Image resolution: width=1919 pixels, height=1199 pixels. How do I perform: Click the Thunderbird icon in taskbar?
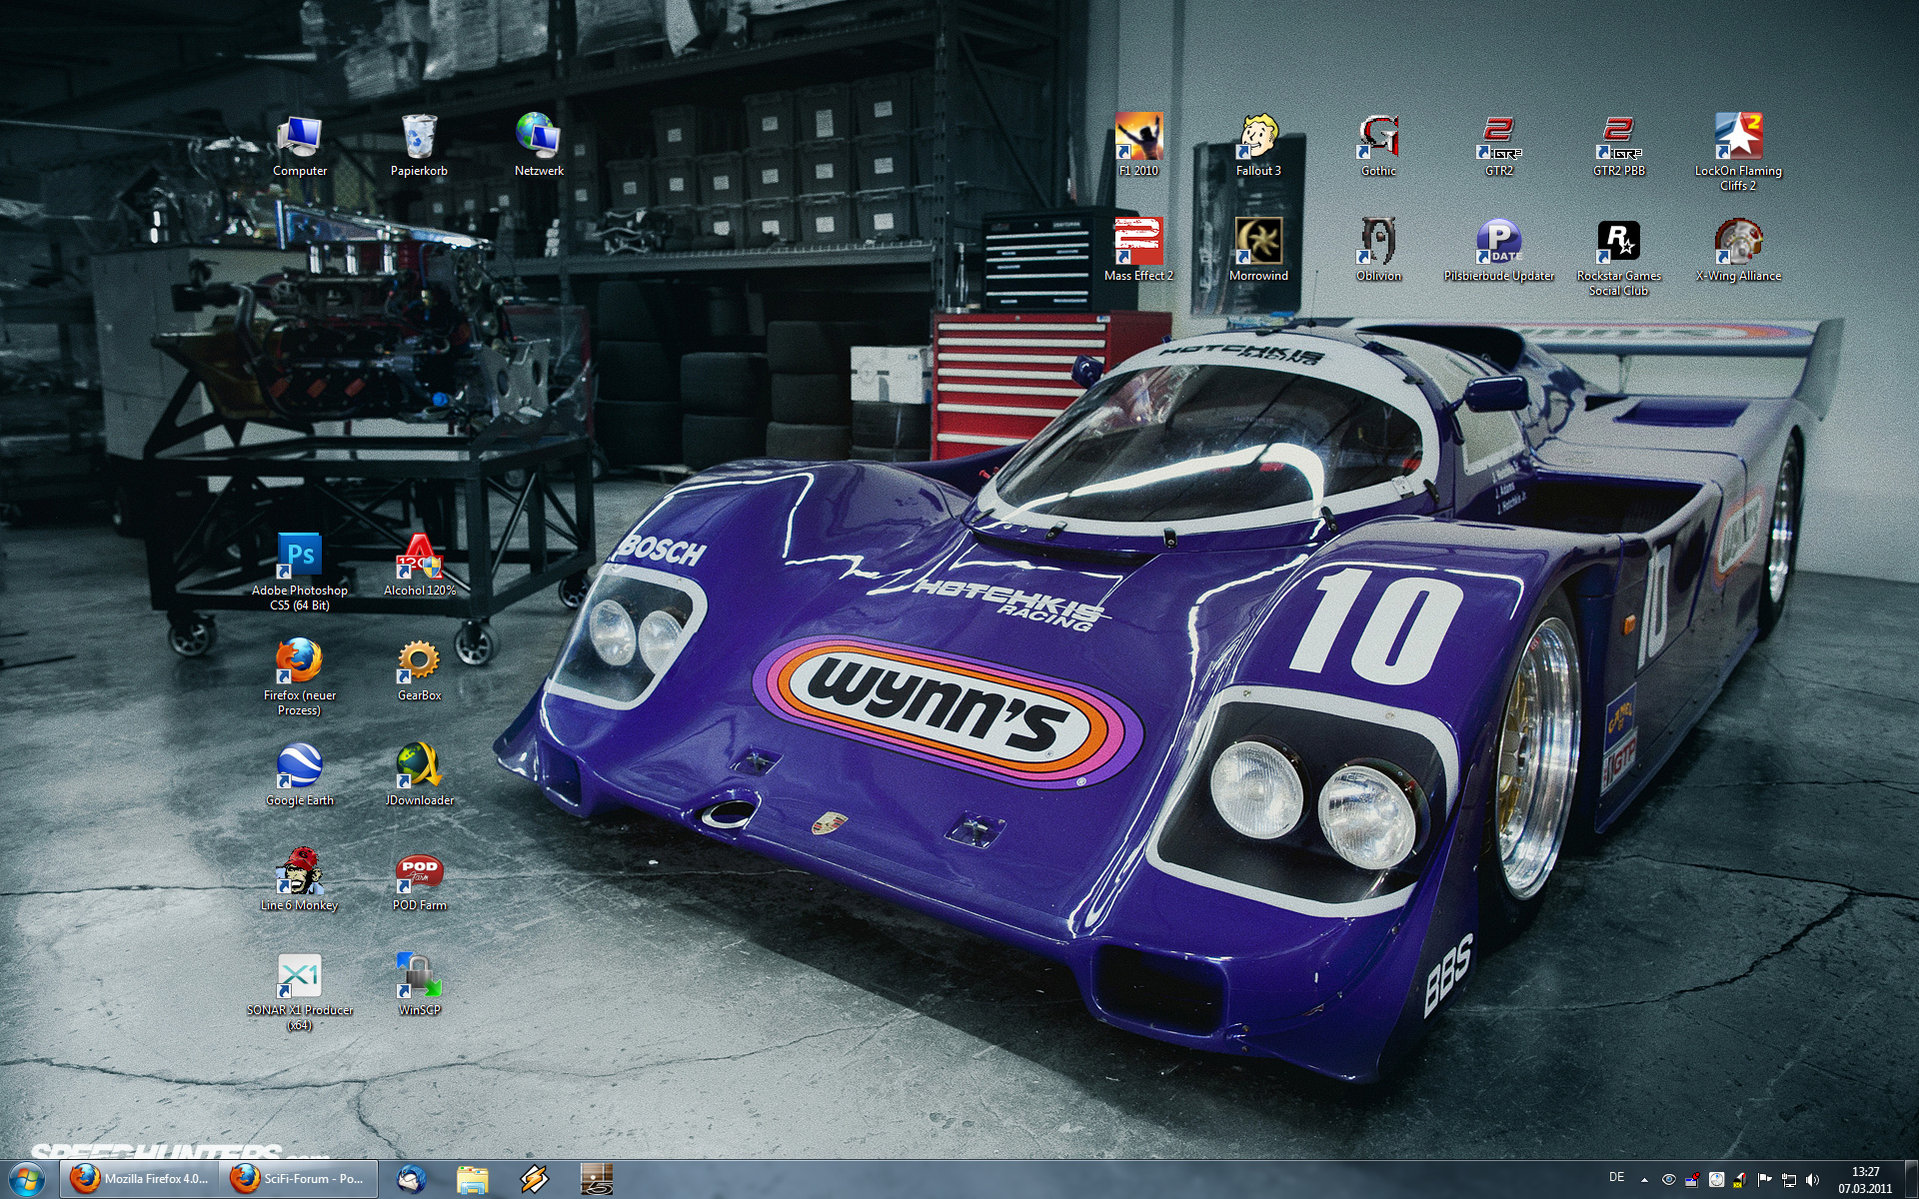(411, 1179)
